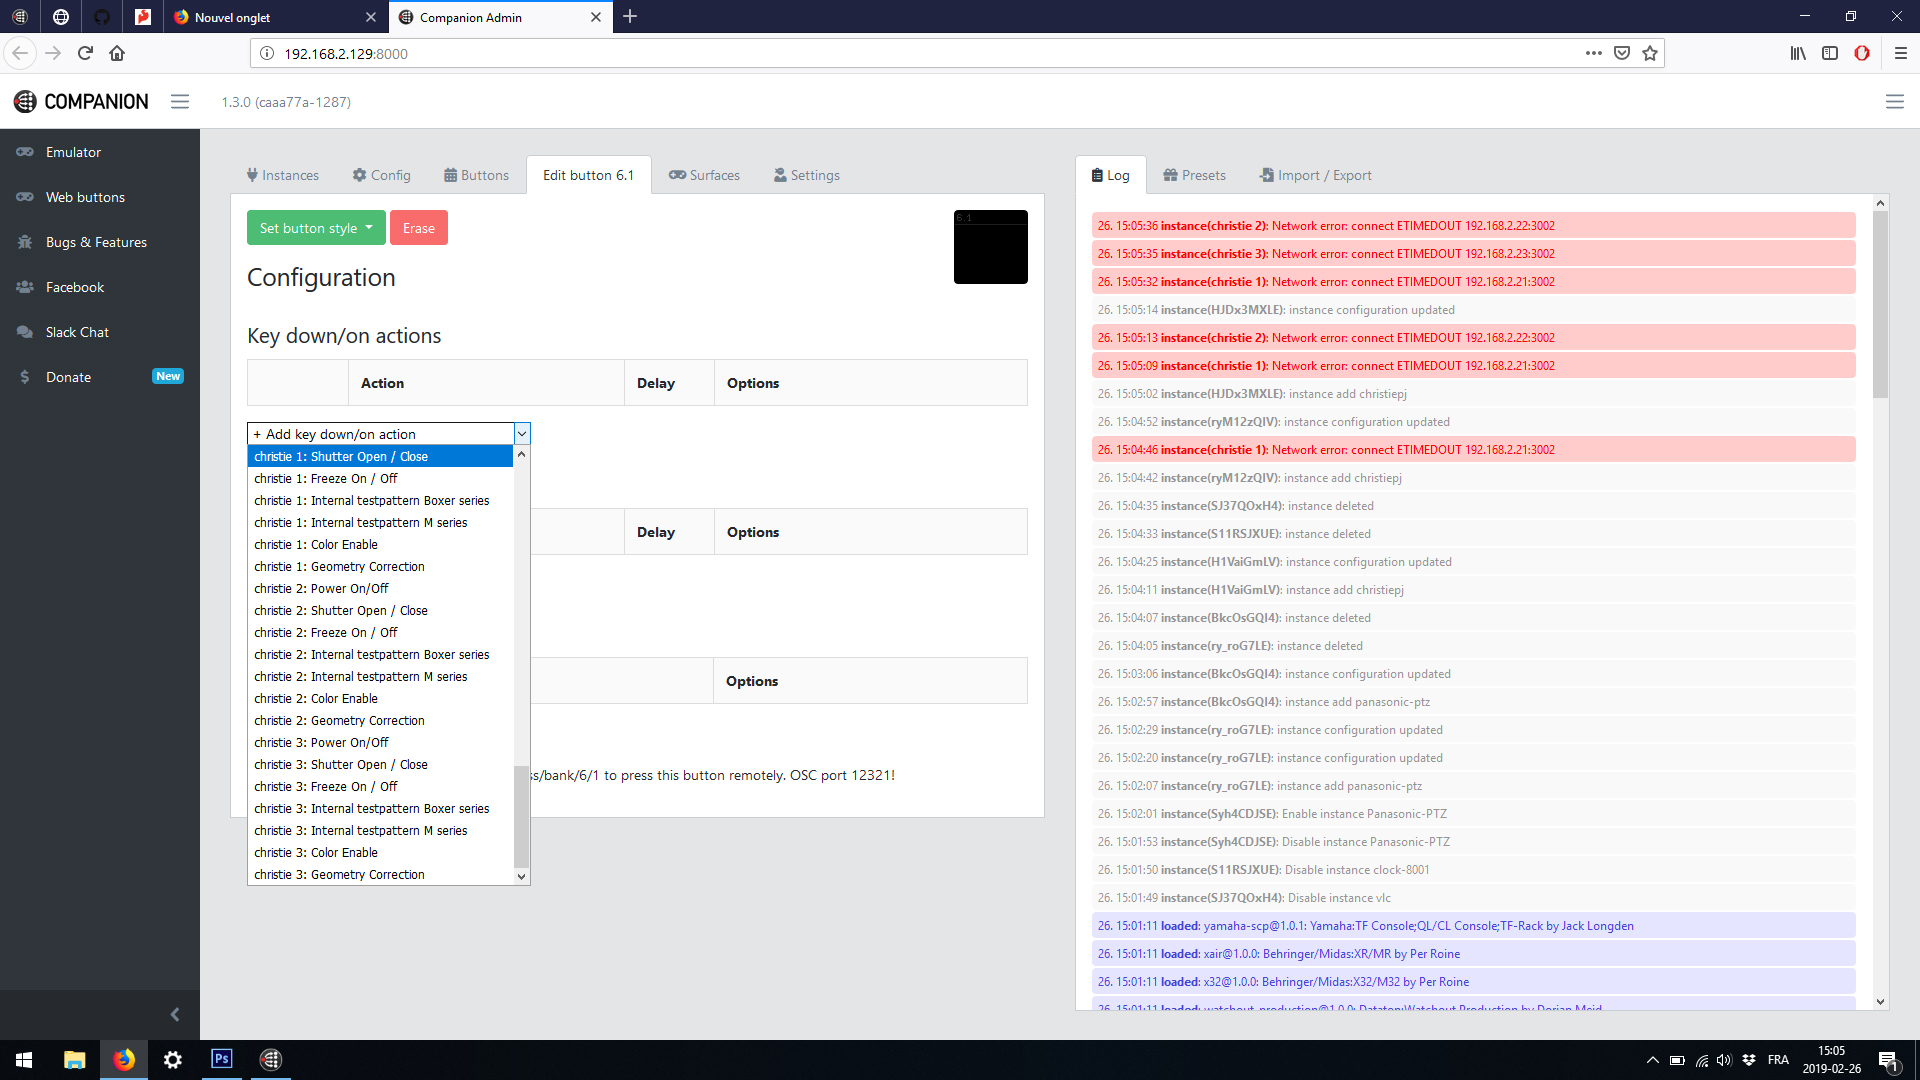Viewport: 1920px width, 1080px height.
Task: Open Slack Chat from the sidebar
Action: (x=76, y=331)
